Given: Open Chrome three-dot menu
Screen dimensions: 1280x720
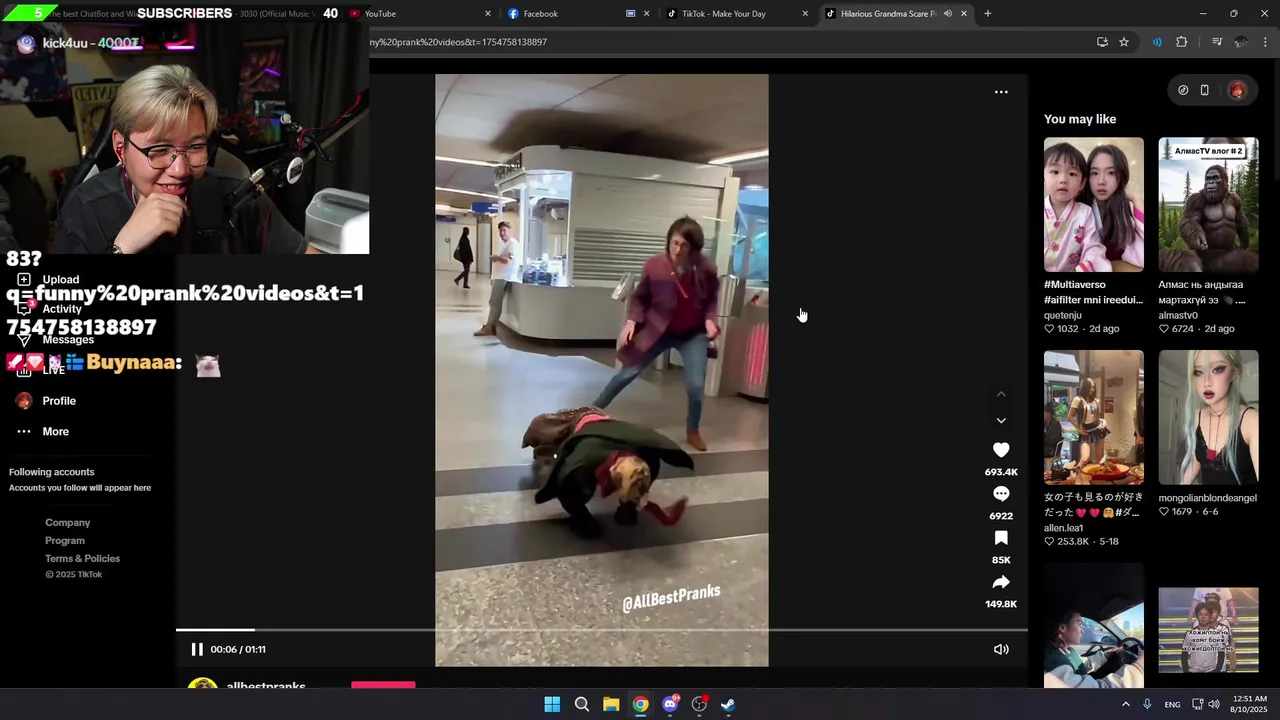Looking at the screenshot, I should (x=1265, y=42).
